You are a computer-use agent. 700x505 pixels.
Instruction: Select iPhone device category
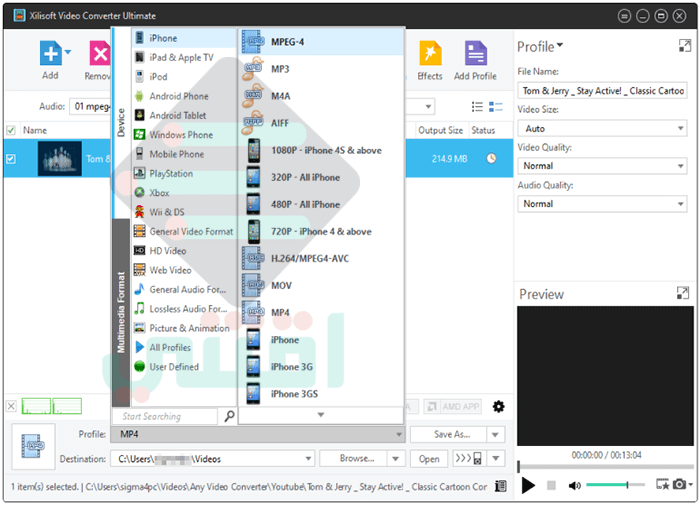184,38
